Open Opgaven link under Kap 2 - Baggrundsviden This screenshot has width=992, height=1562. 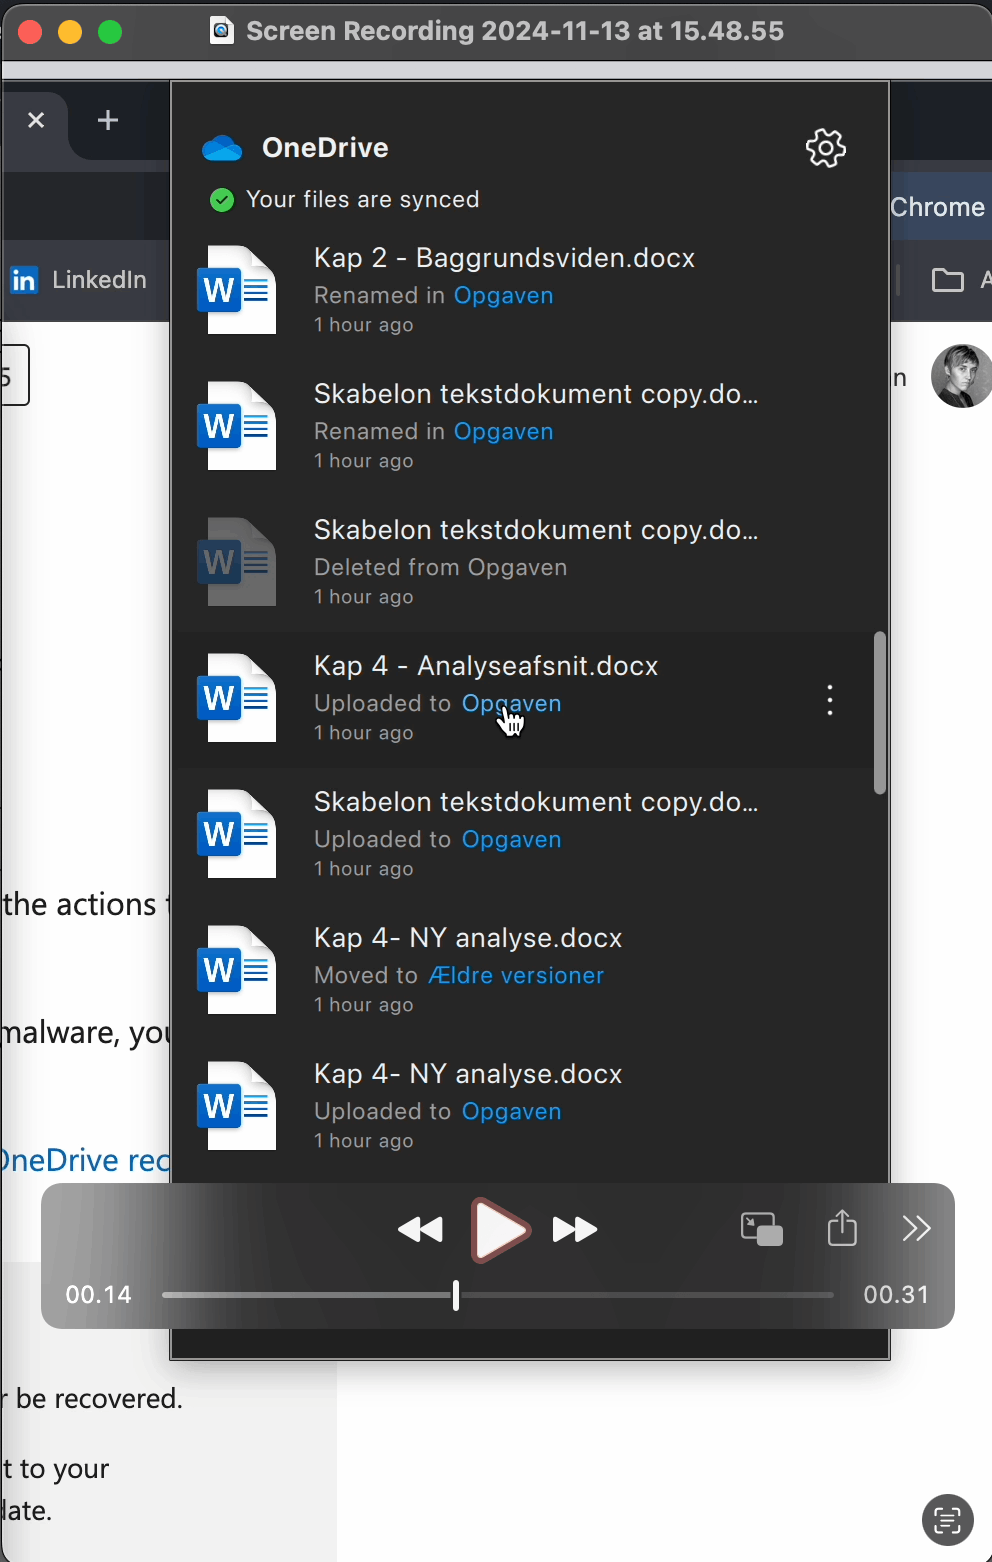click(x=504, y=296)
